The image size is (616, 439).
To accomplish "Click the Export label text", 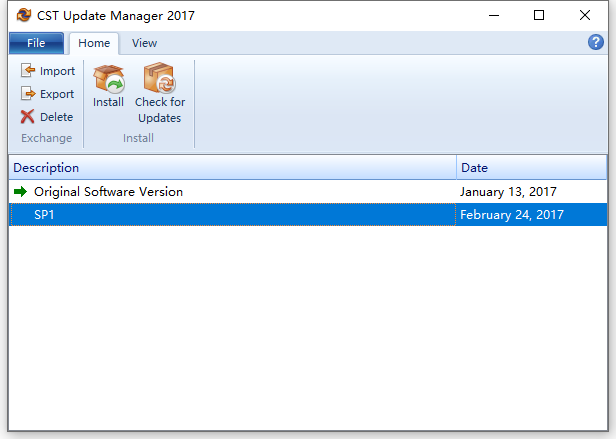I will [x=57, y=94].
